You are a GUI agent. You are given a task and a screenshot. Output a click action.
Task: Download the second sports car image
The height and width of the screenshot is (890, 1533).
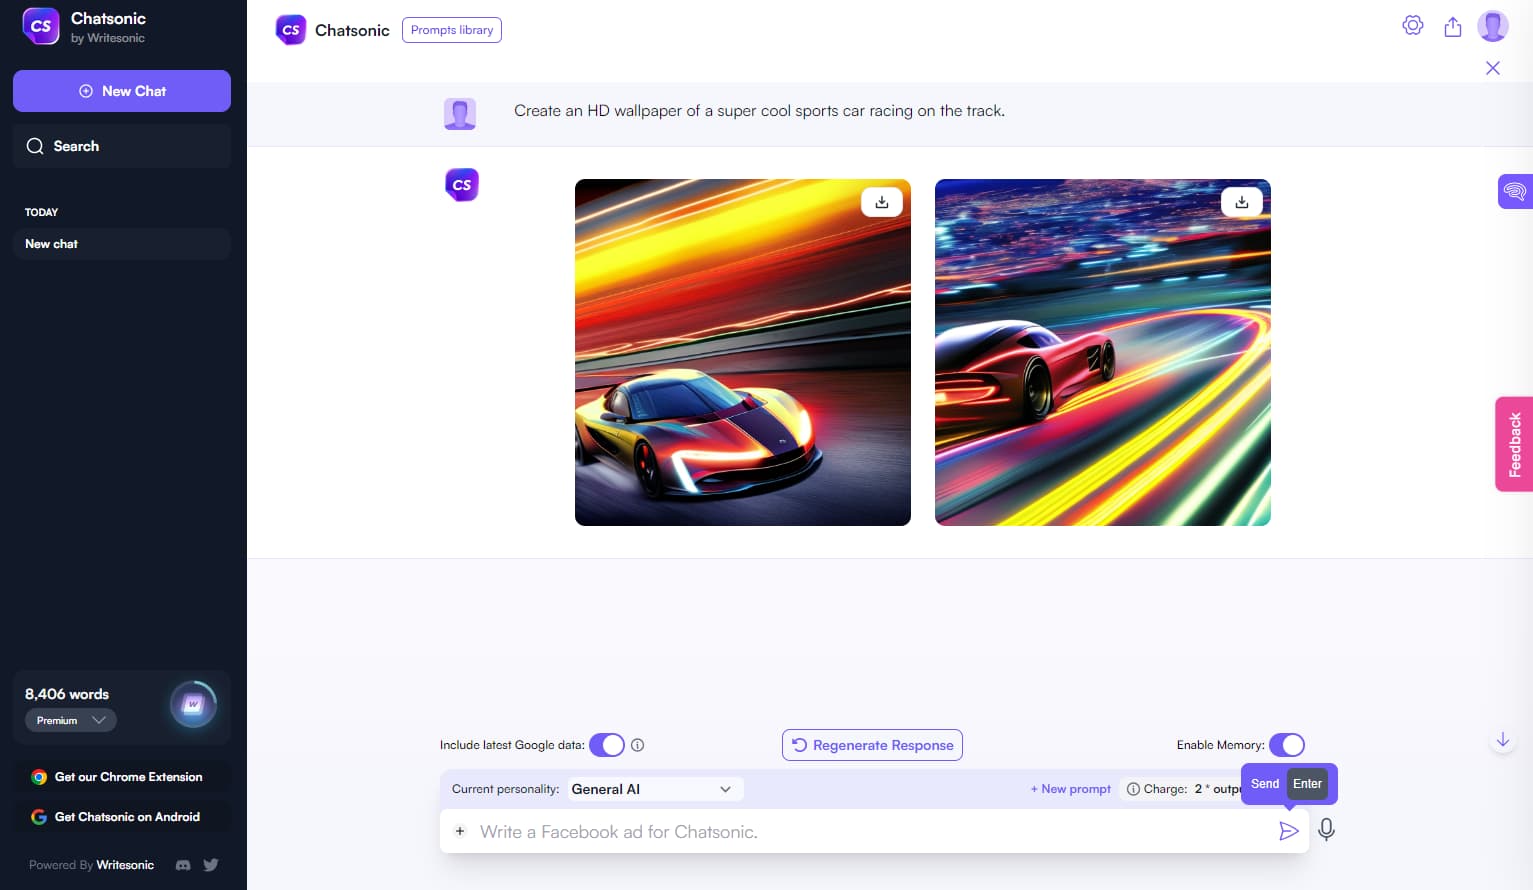click(x=1241, y=201)
